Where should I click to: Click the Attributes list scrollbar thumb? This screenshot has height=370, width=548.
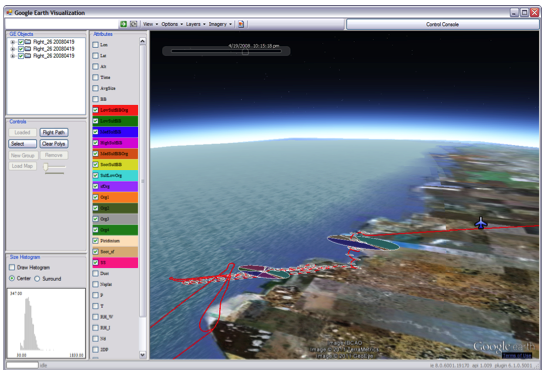143,181
